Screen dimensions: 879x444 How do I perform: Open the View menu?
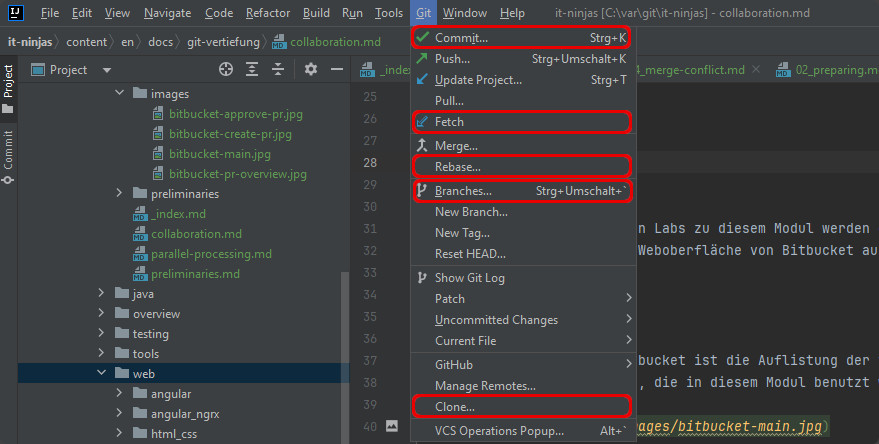click(x=117, y=12)
